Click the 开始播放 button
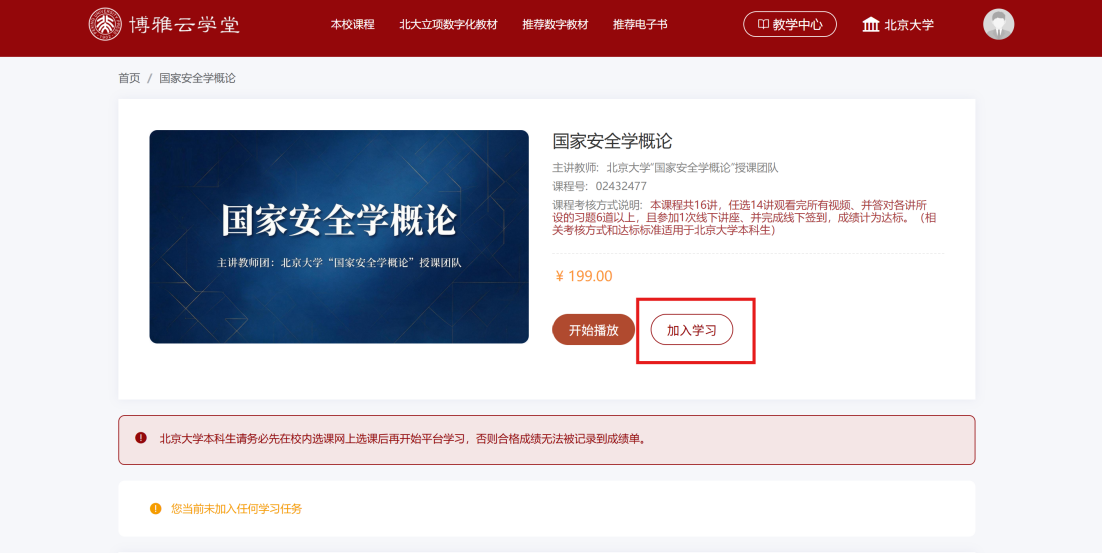Image resolution: width=1102 pixels, height=553 pixels. [593, 330]
